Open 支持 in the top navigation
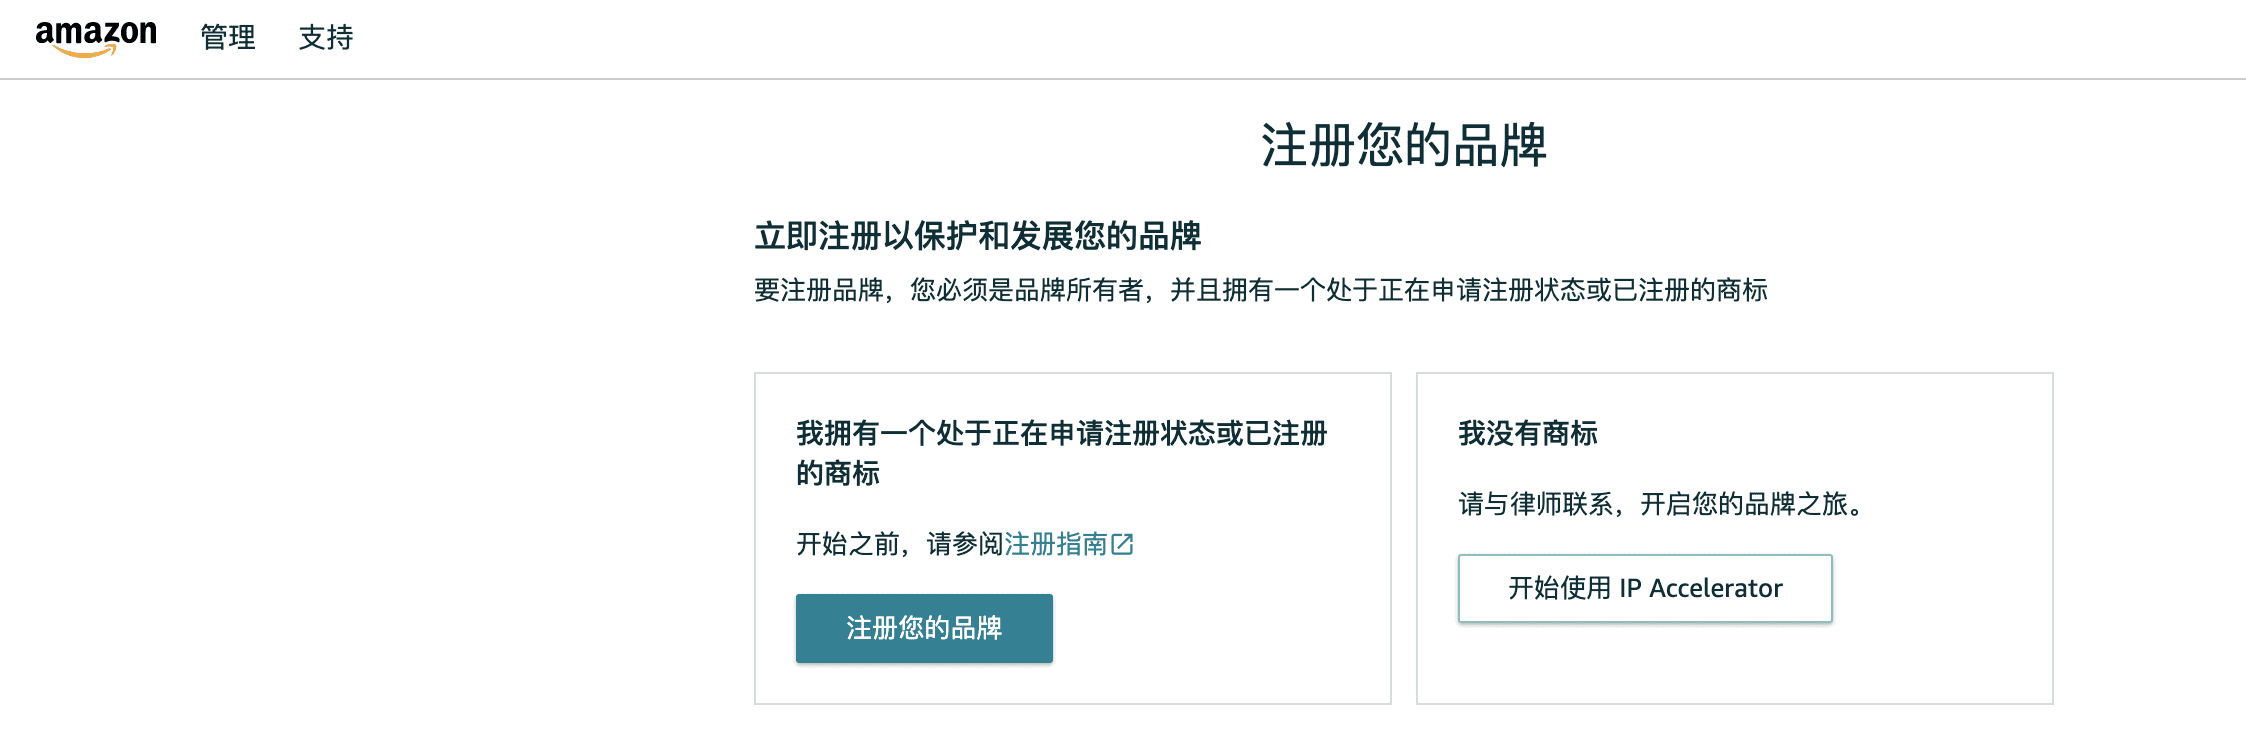The width and height of the screenshot is (2246, 748). (x=325, y=38)
